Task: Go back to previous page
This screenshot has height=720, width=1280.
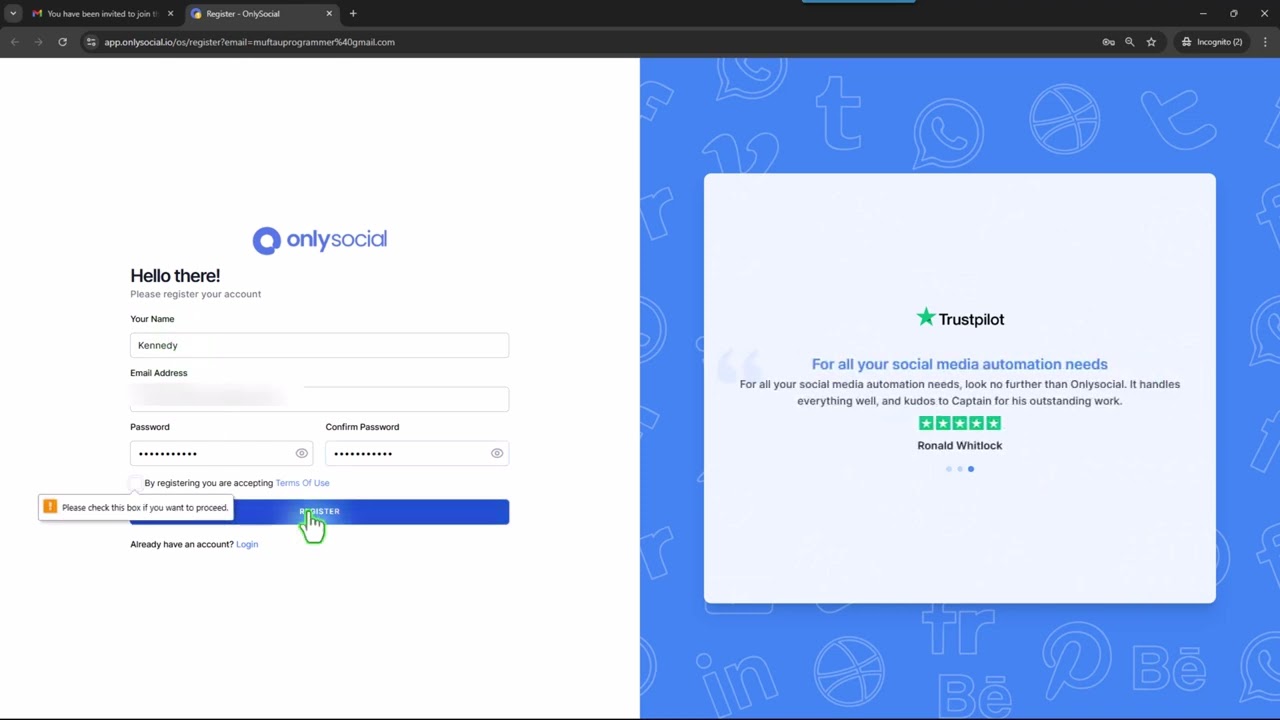Action: click(15, 42)
